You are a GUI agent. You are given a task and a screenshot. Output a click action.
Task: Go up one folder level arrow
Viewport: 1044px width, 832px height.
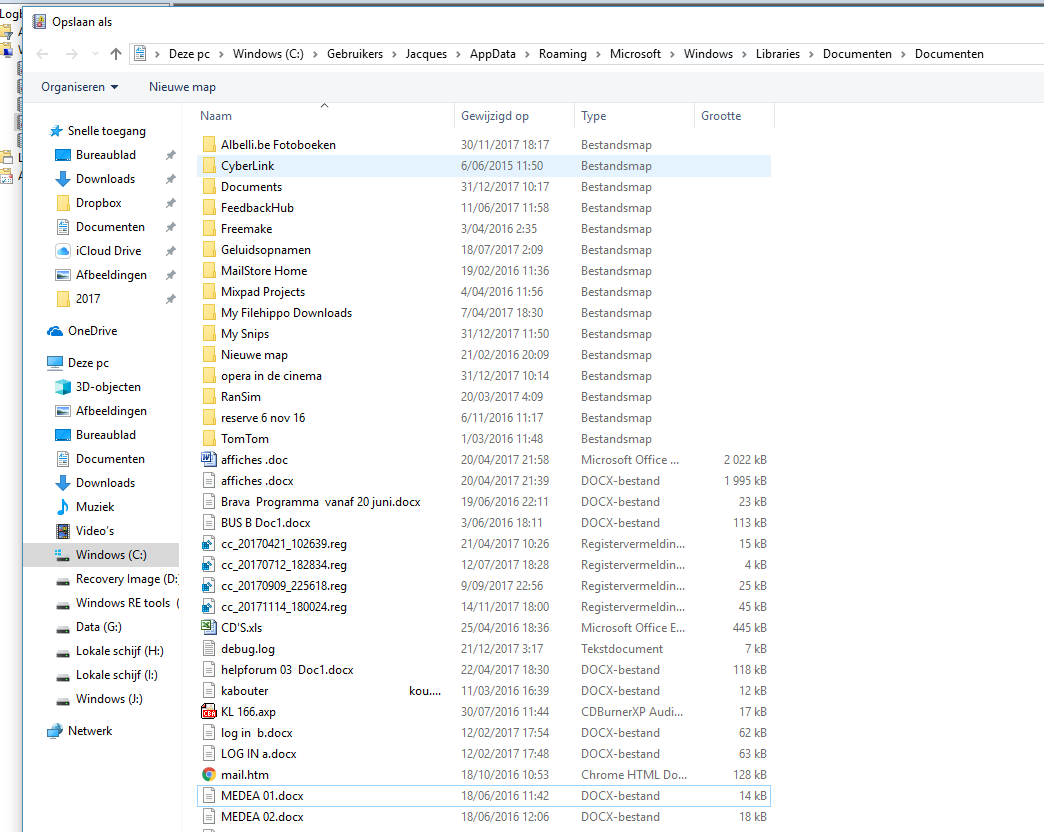pos(116,54)
